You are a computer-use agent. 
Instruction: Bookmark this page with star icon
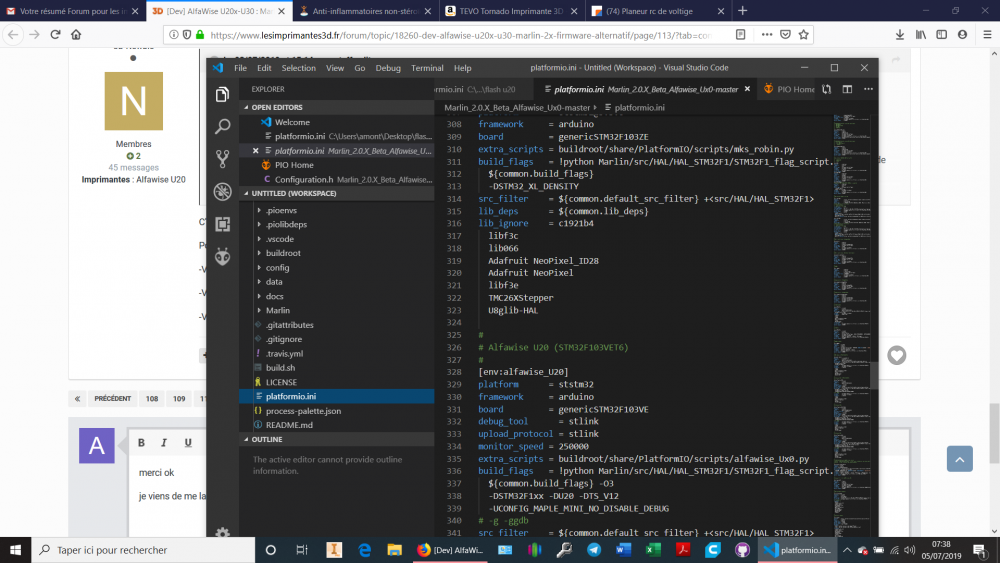(804, 34)
